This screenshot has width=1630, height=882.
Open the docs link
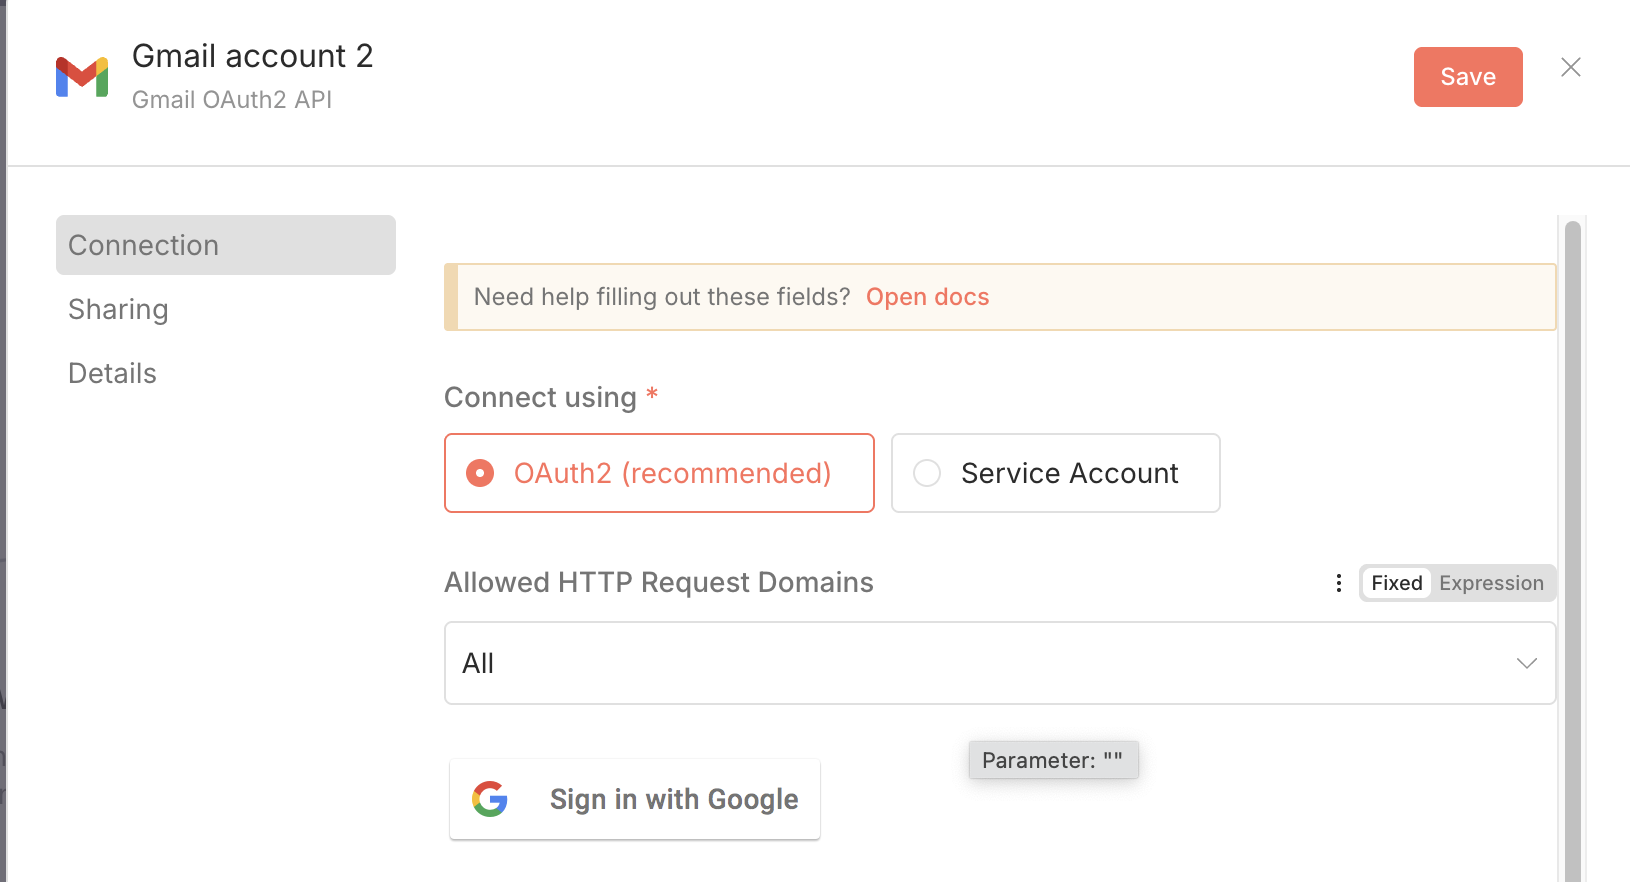(927, 297)
